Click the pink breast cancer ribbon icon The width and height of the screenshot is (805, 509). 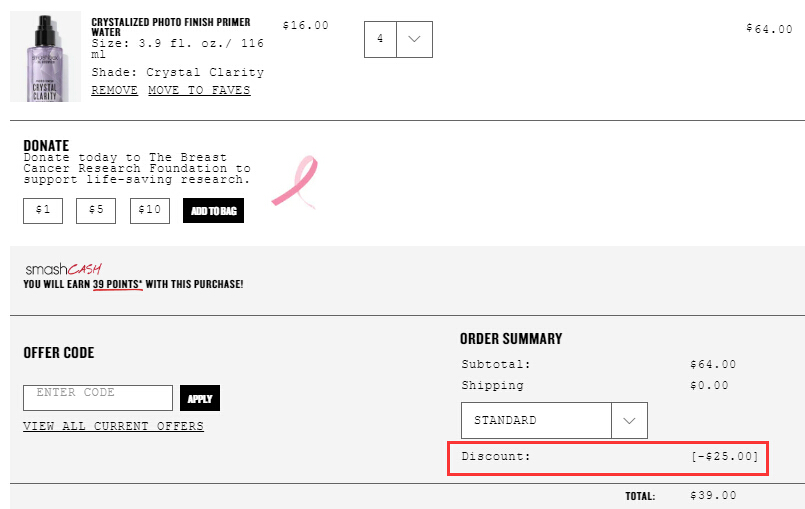[295, 182]
